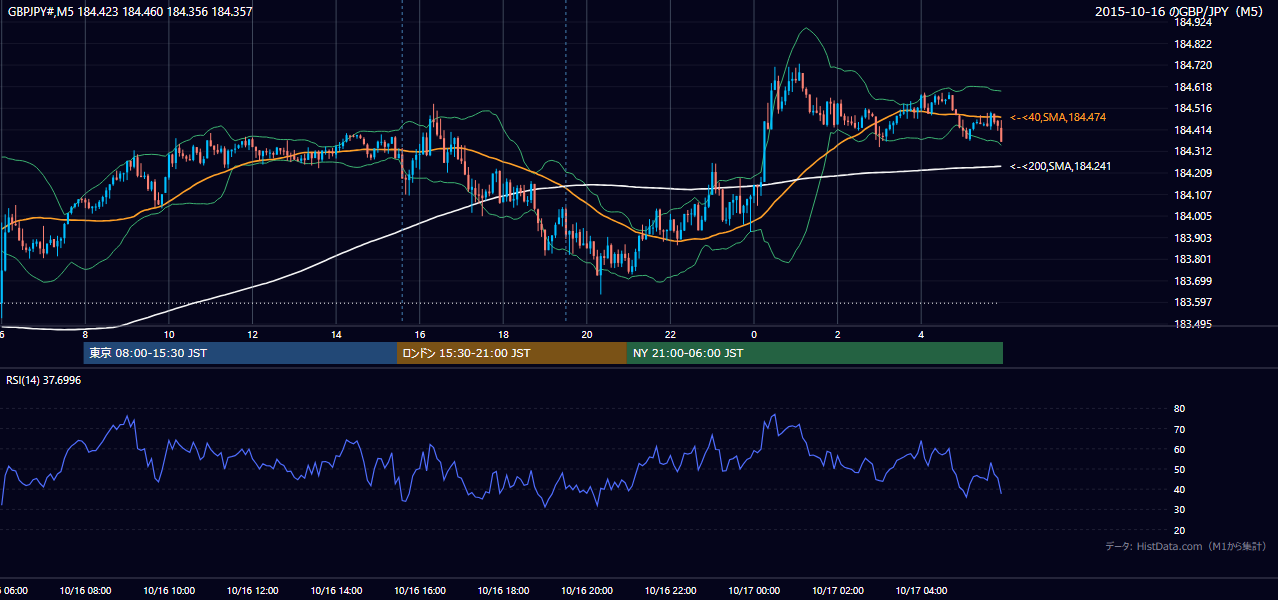Click the 184.005 price axis label
This screenshot has width=1278, height=600.
(x=1193, y=216)
